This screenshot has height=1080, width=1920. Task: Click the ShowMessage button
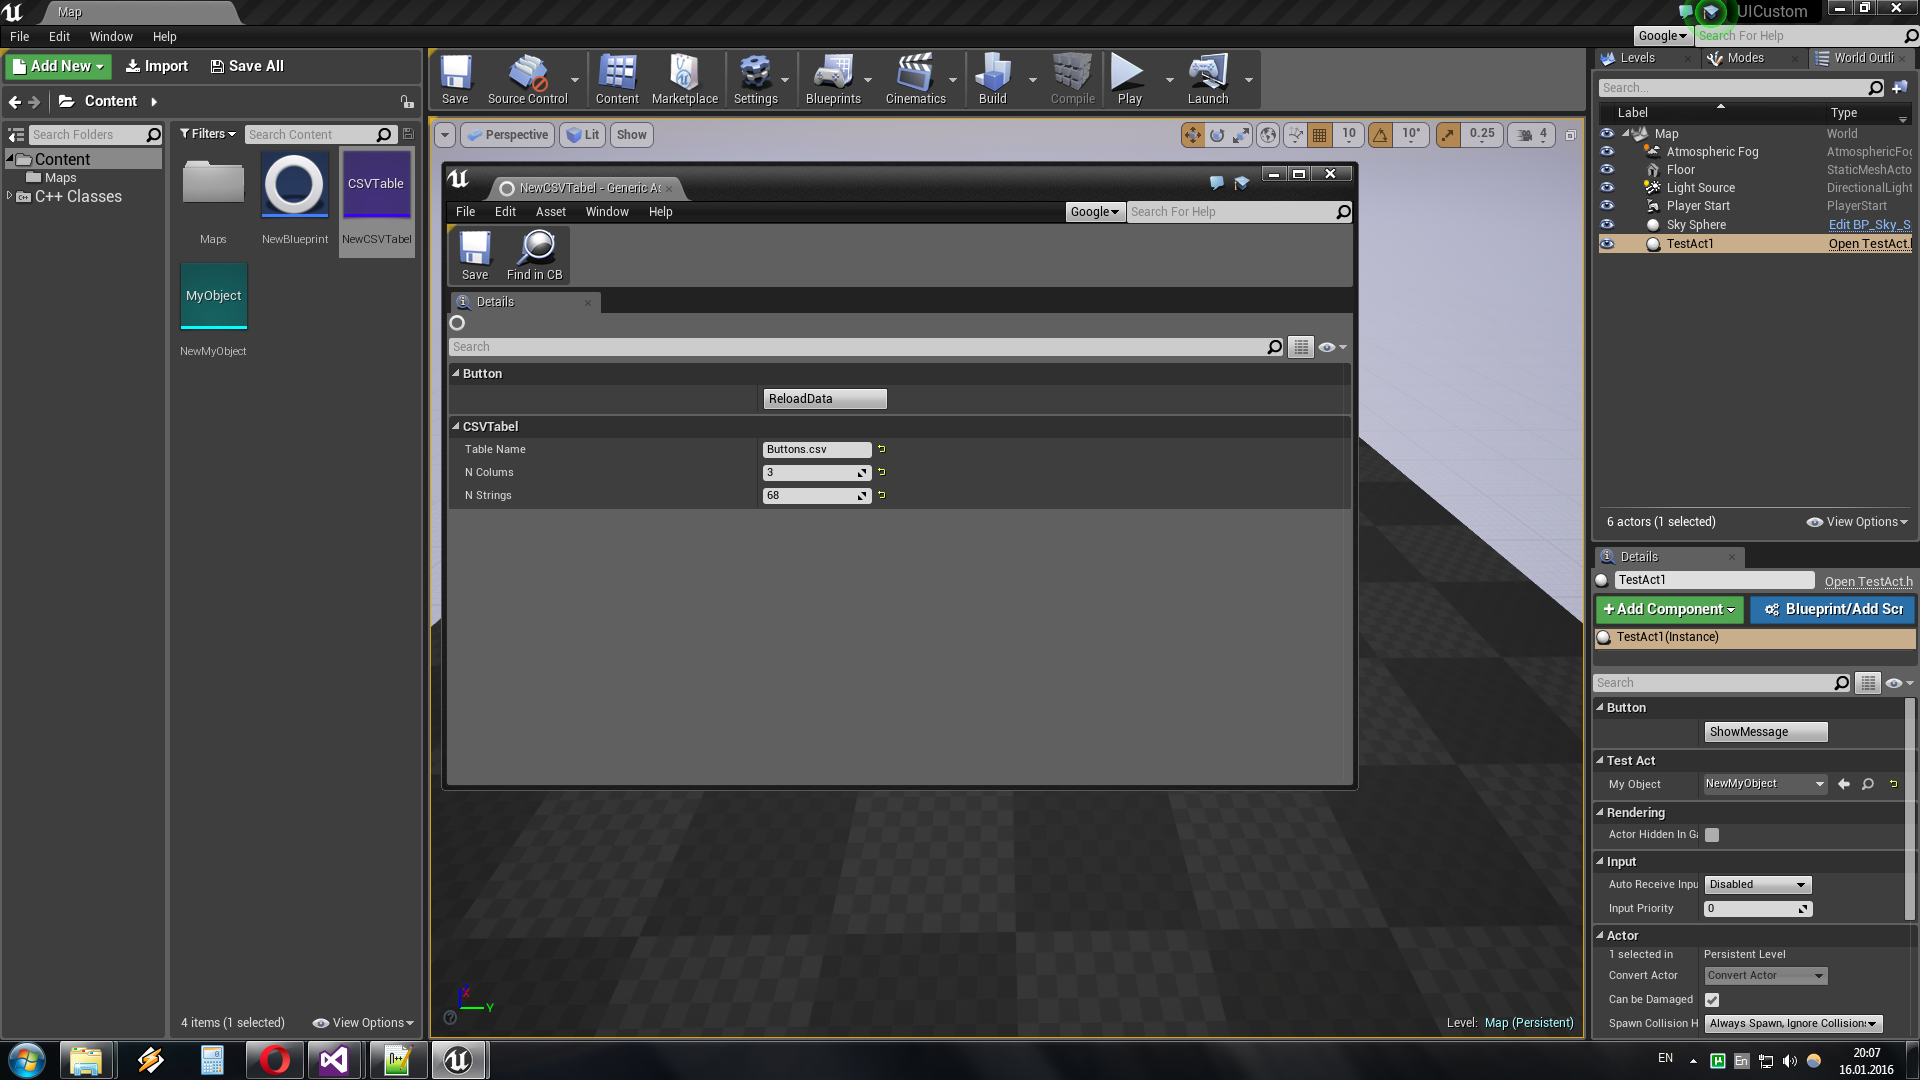[1766, 732]
